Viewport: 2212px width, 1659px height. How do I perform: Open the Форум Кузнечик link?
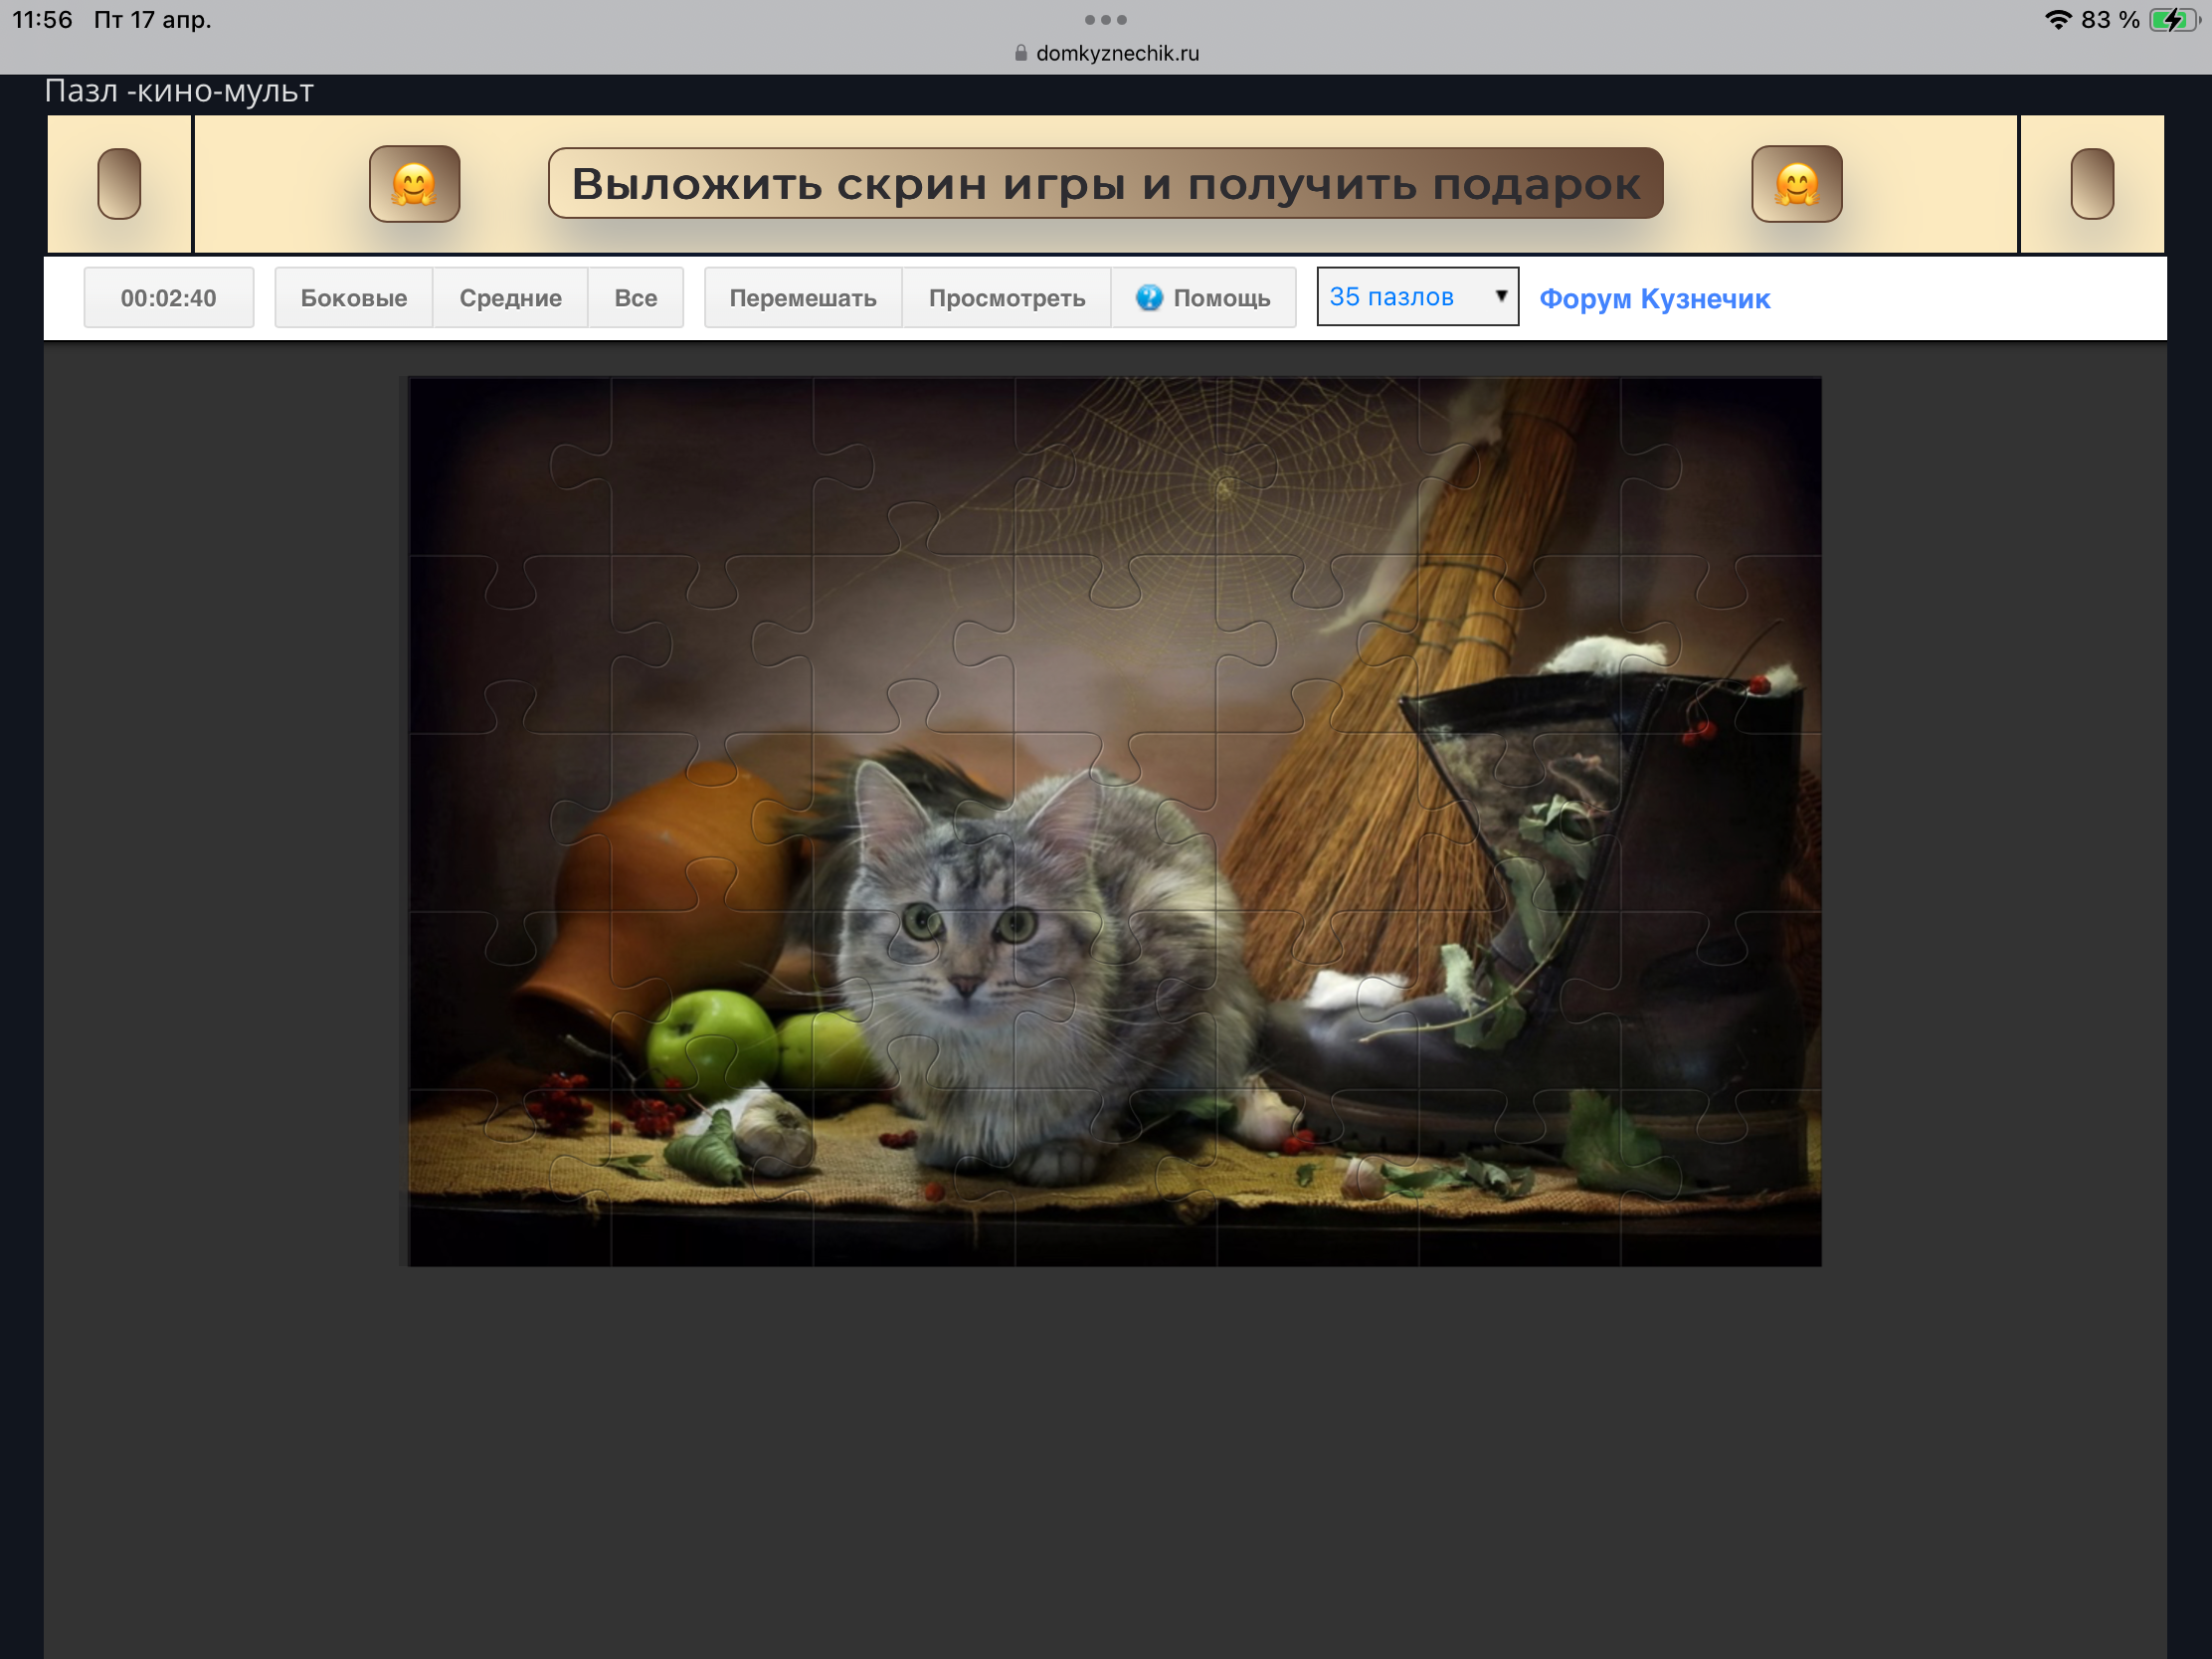(1654, 299)
